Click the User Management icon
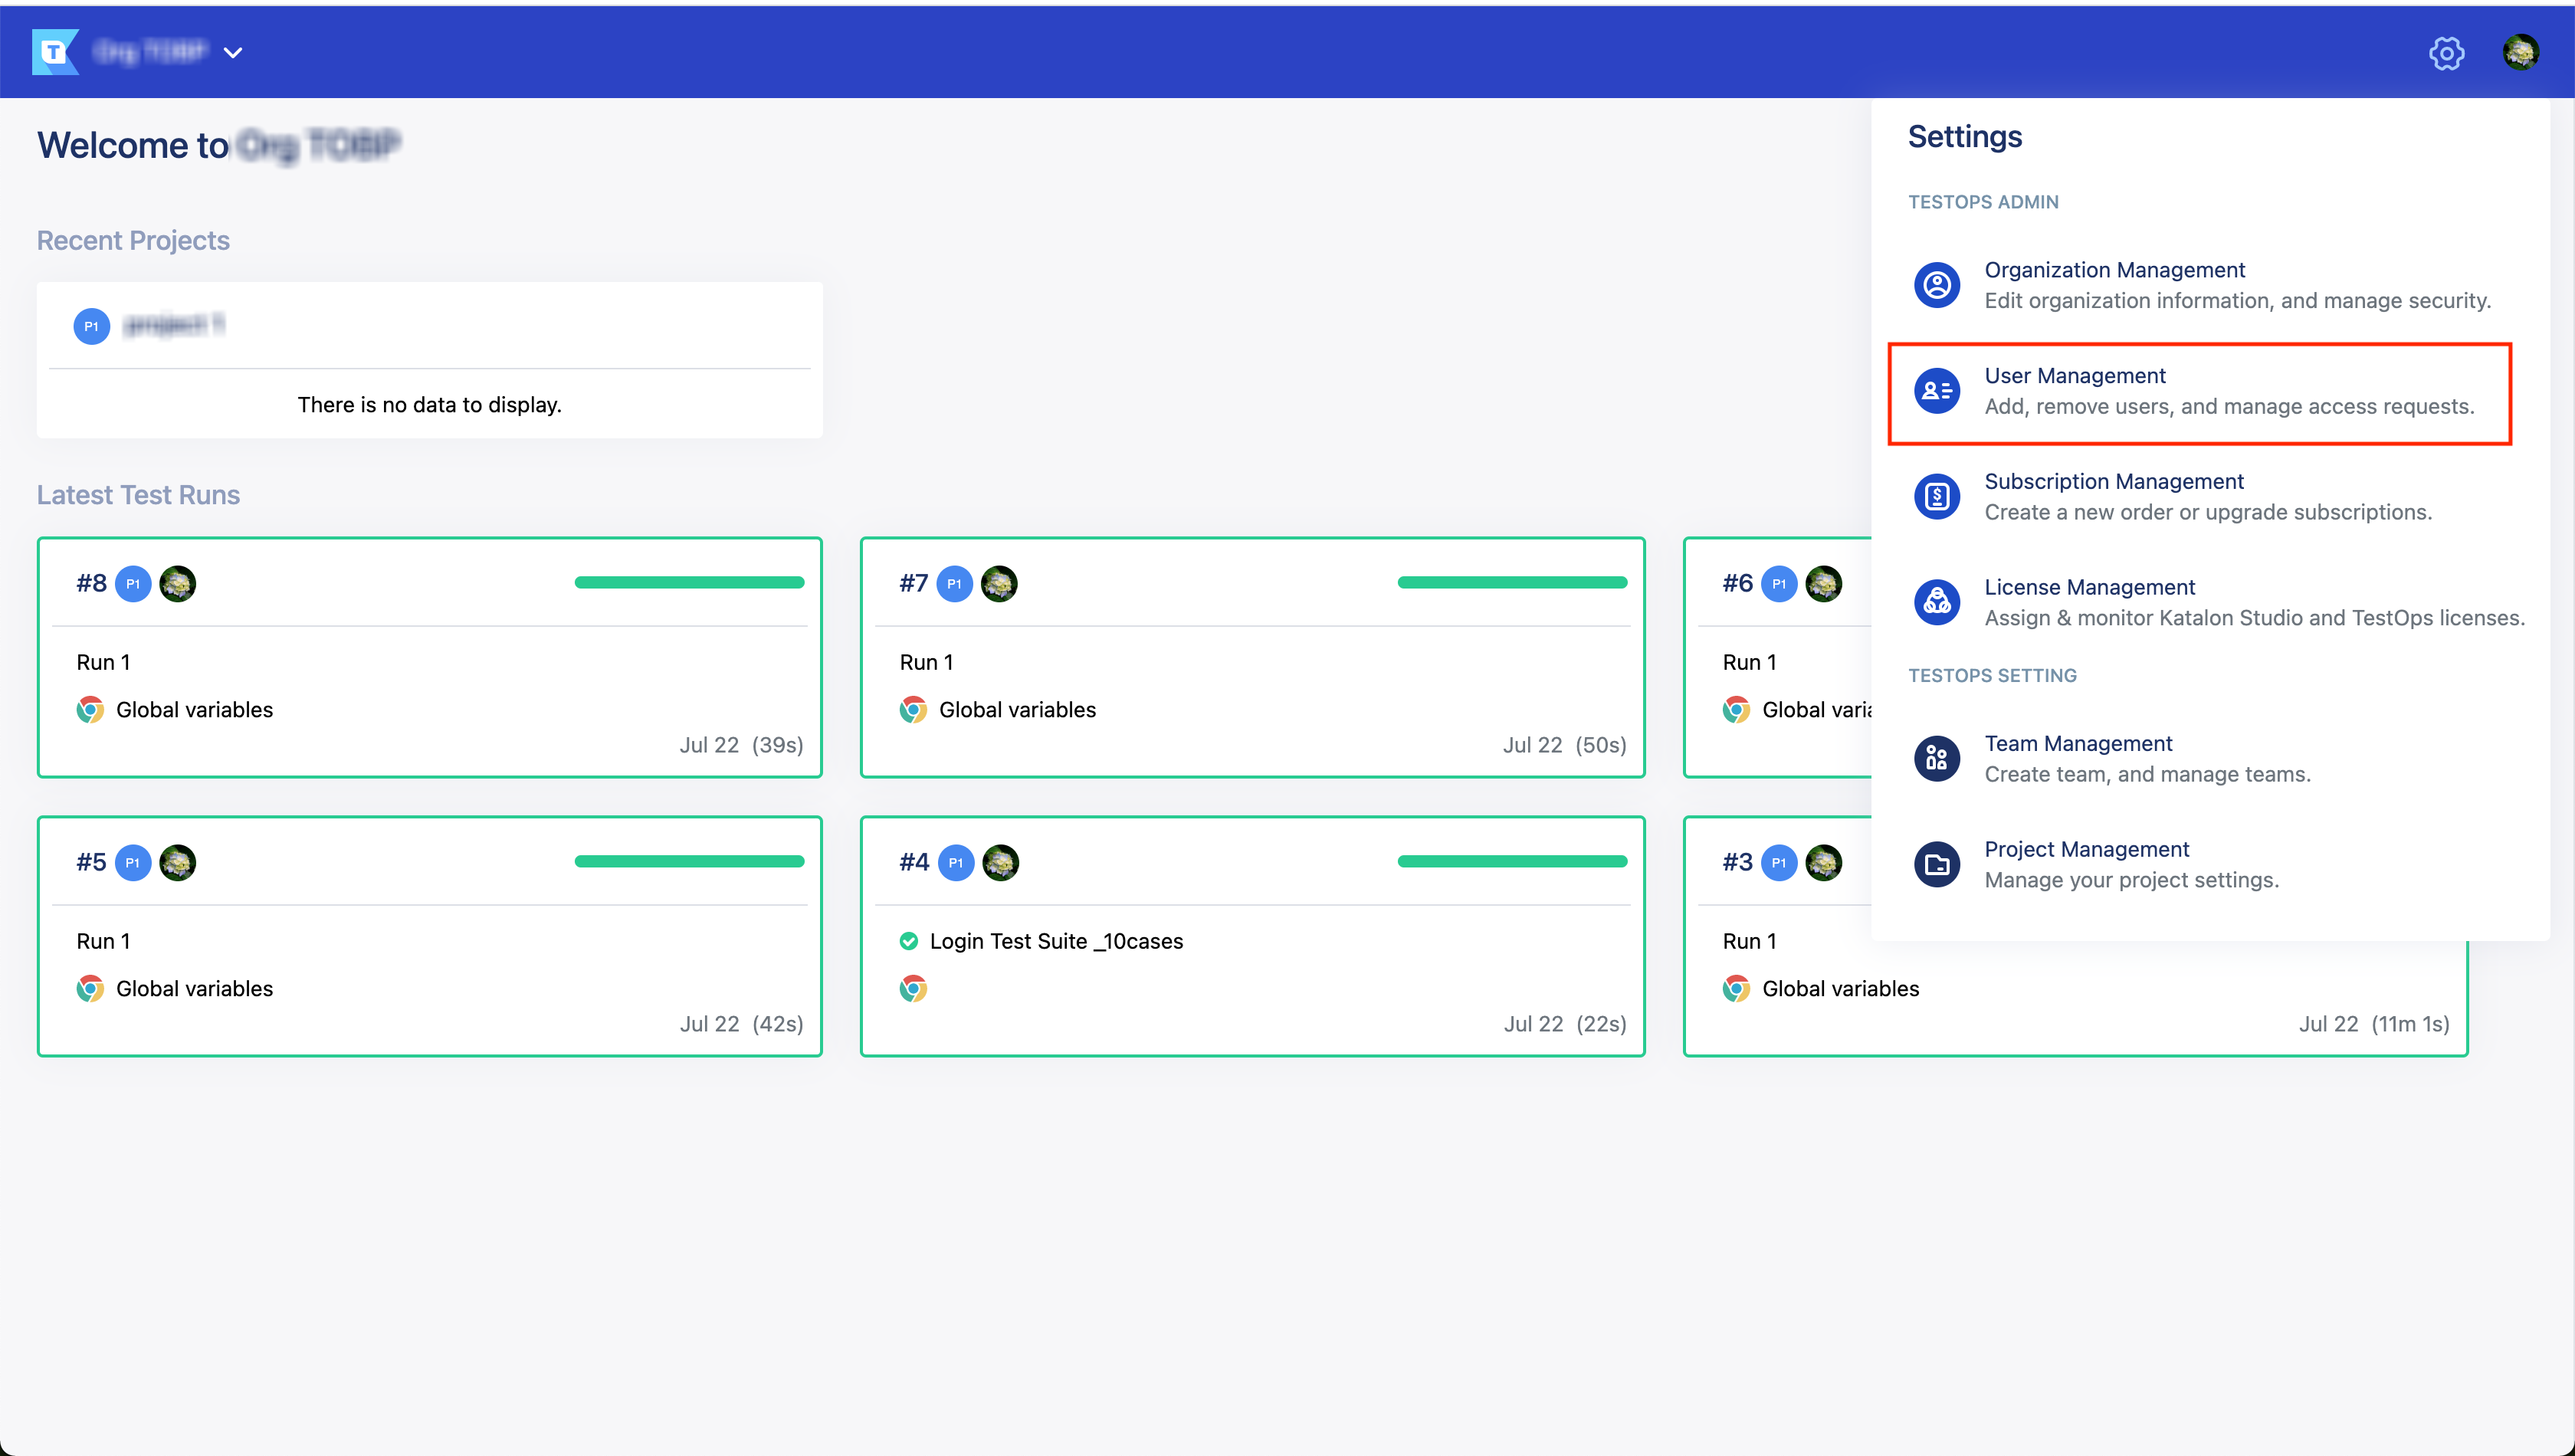This screenshot has width=2575, height=1456. (x=1937, y=391)
